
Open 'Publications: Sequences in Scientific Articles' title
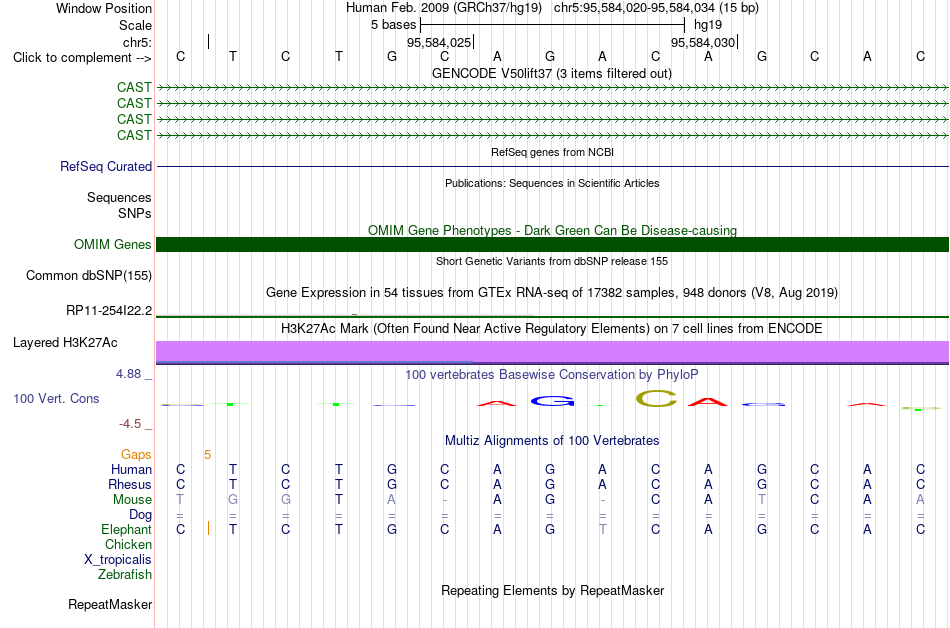click(x=552, y=183)
